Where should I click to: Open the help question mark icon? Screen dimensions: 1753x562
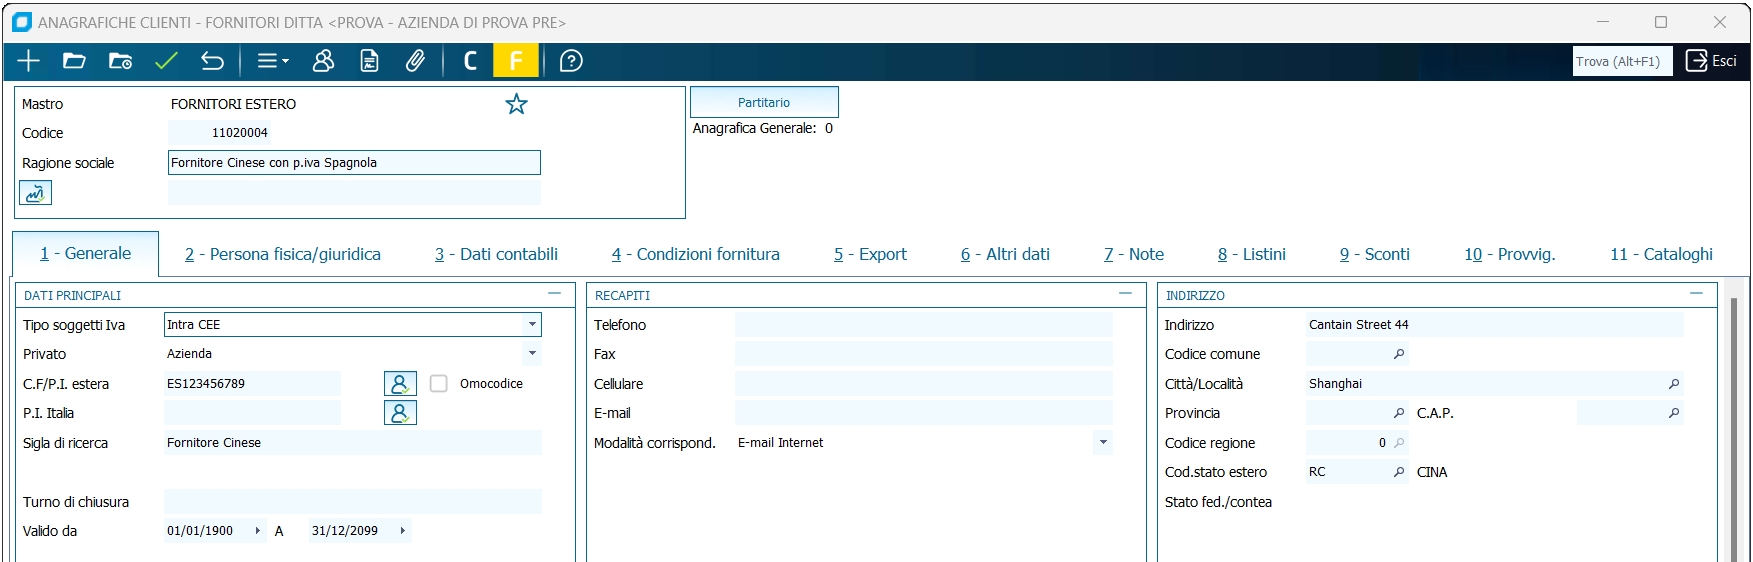(571, 61)
